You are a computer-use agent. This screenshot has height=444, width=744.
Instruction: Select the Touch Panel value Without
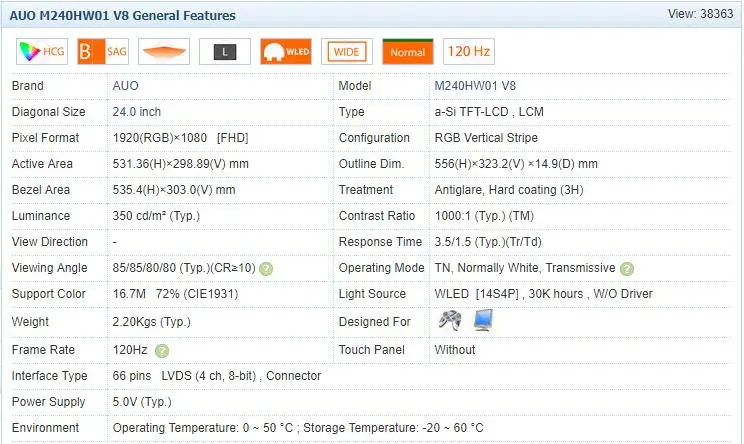(455, 350)
